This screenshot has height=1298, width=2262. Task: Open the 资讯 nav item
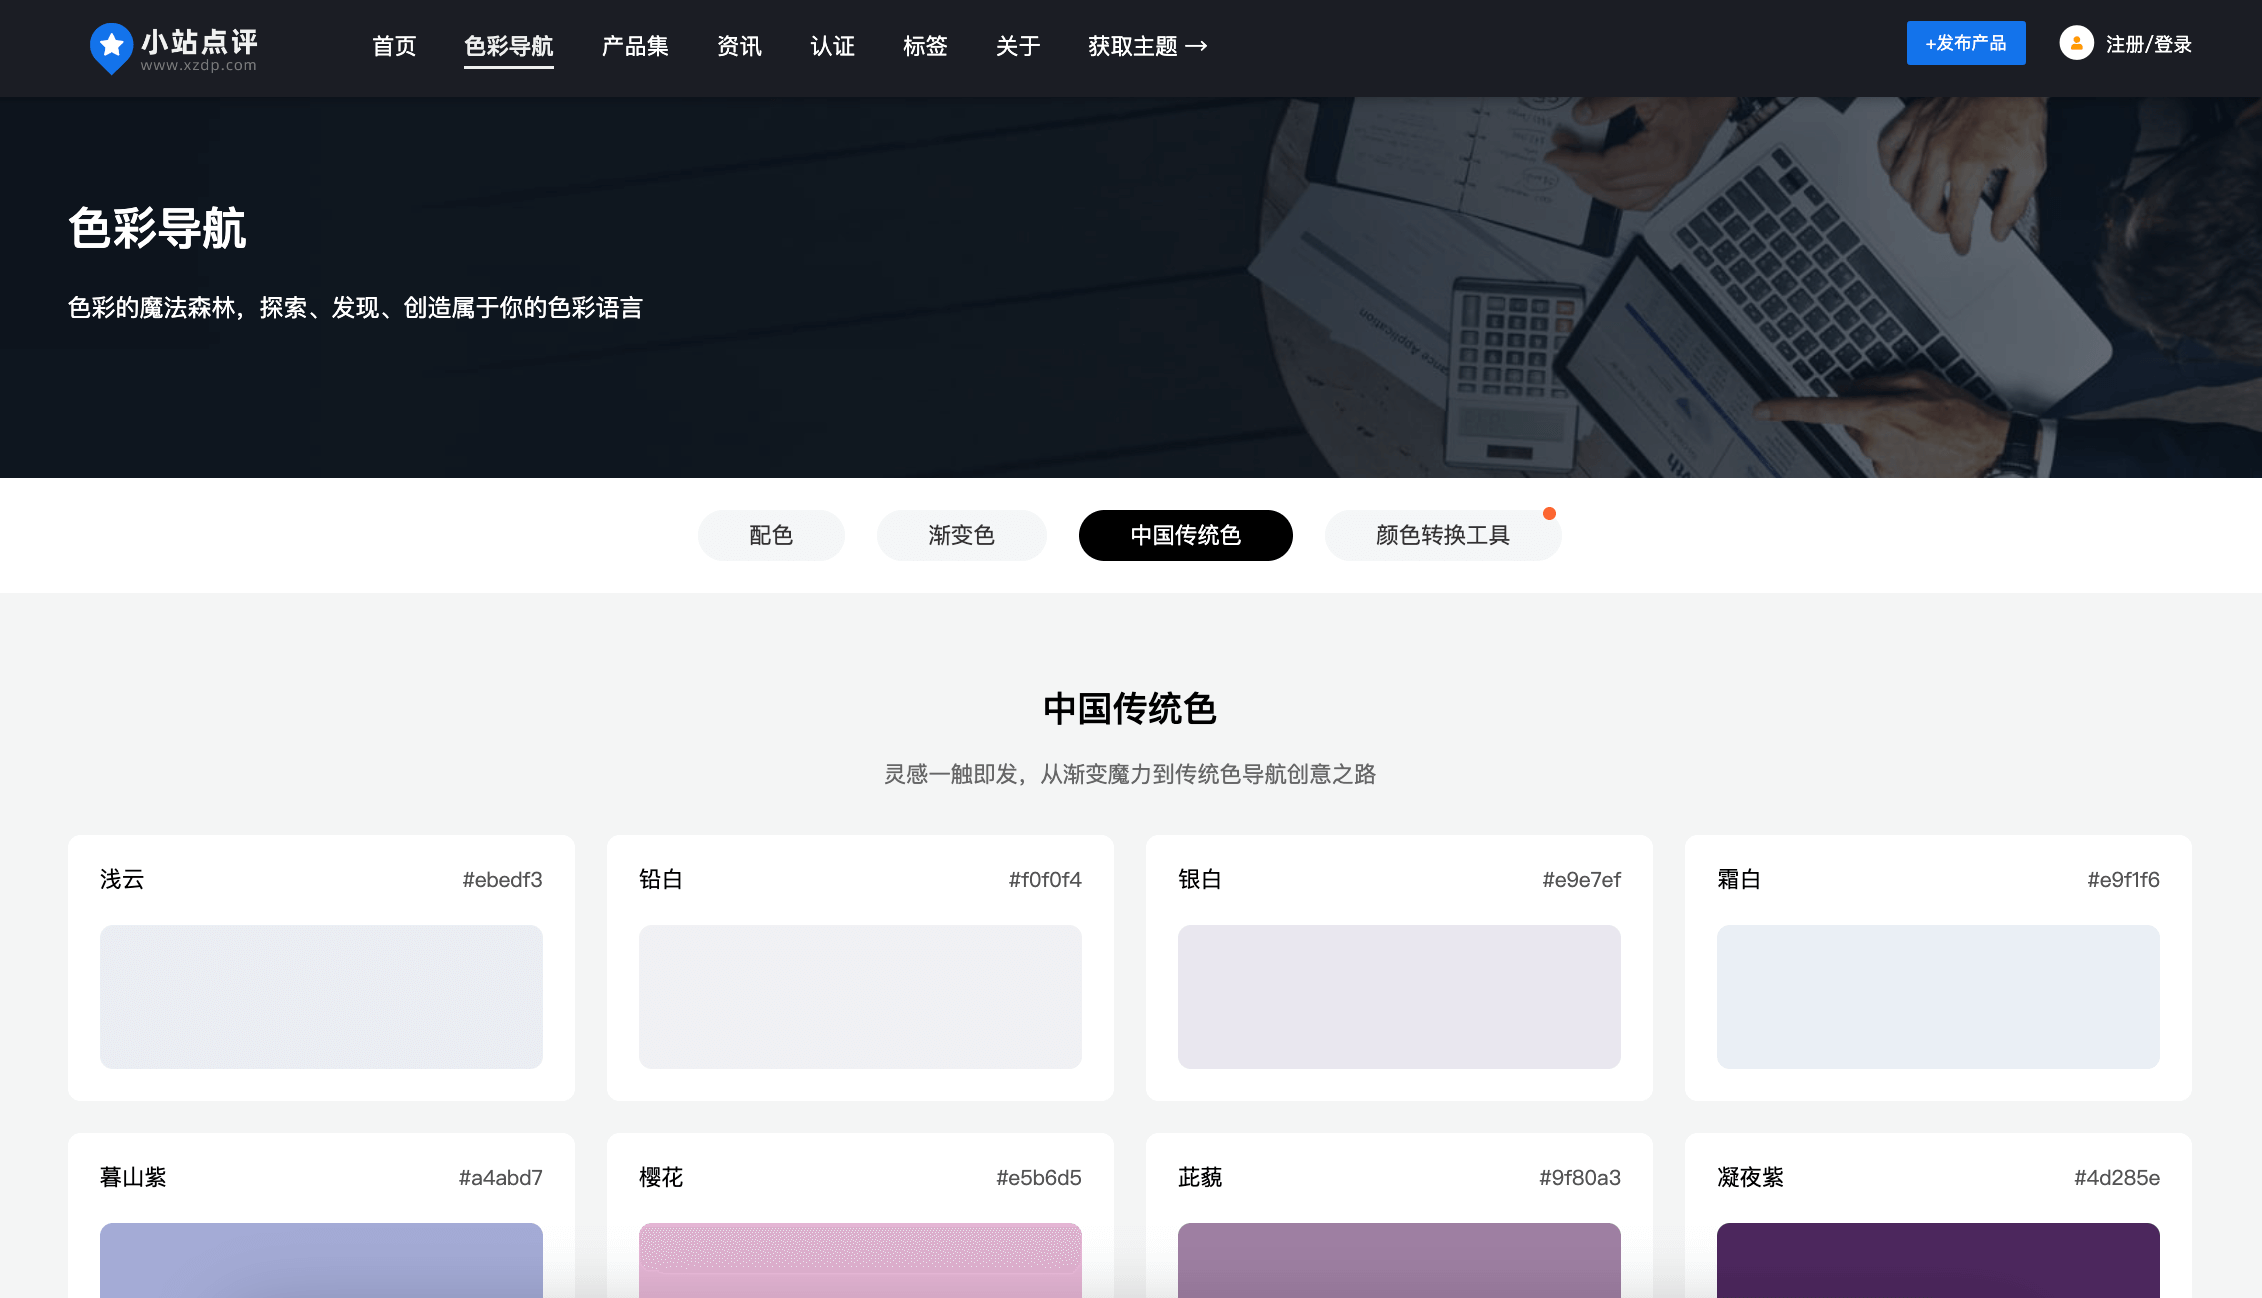(739, 46)
